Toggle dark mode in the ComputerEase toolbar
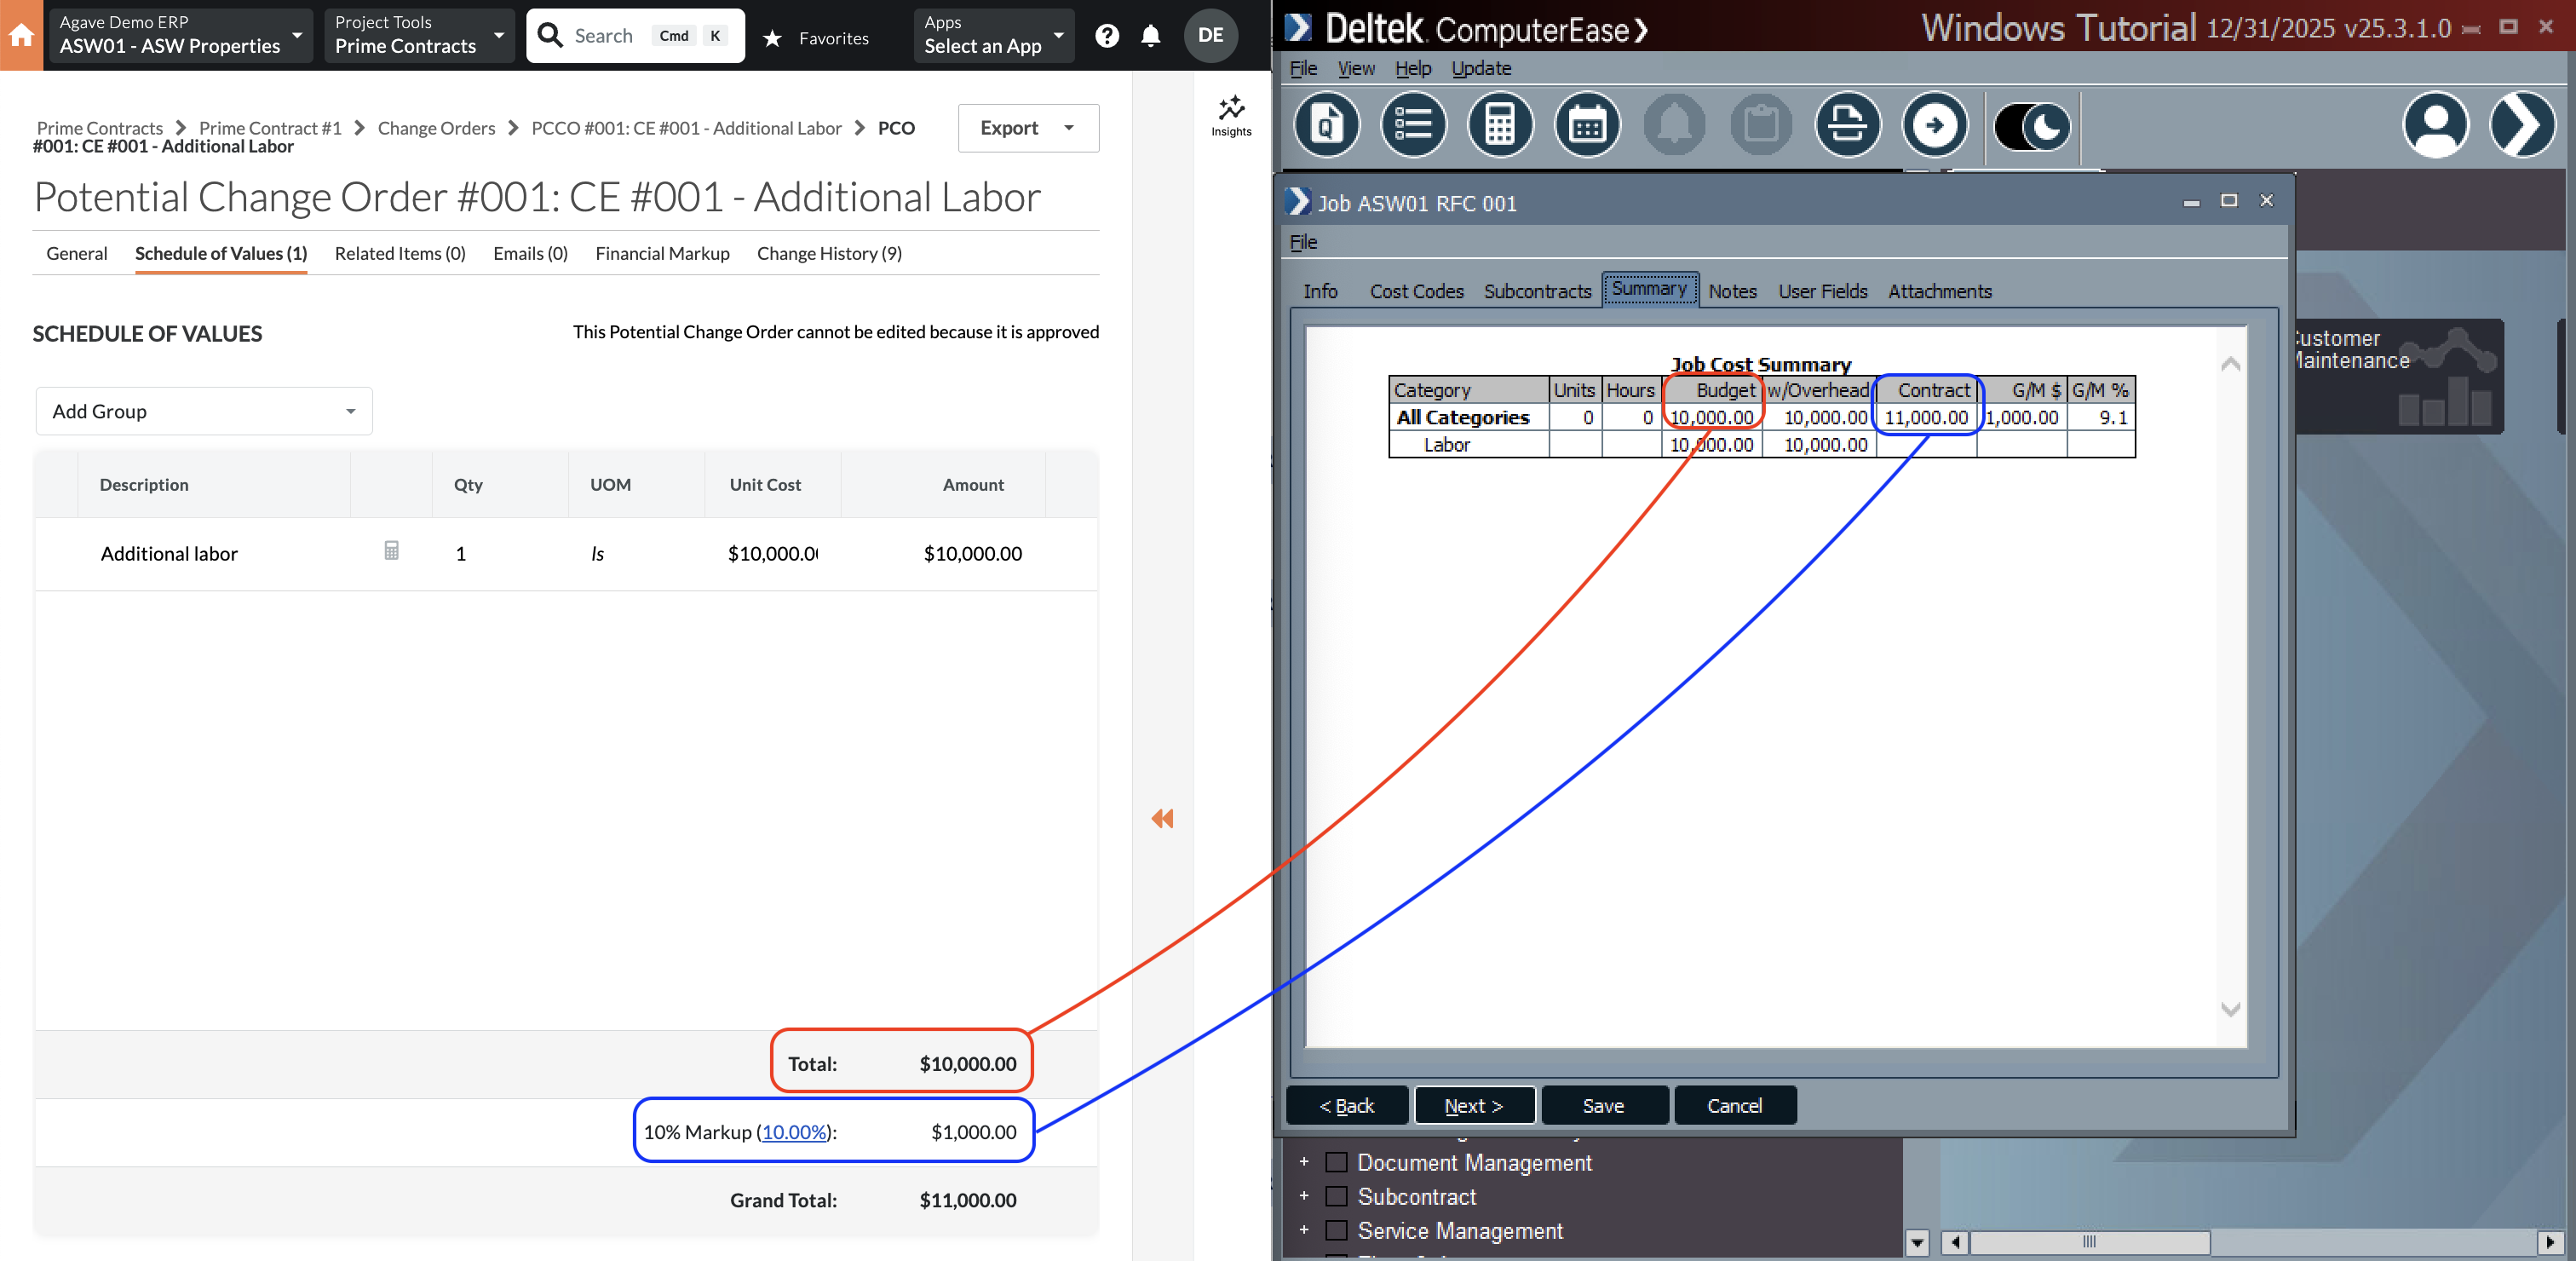Image resolution: width=2576 pixels, height=1261 pixels. (x=2031, y=126)
